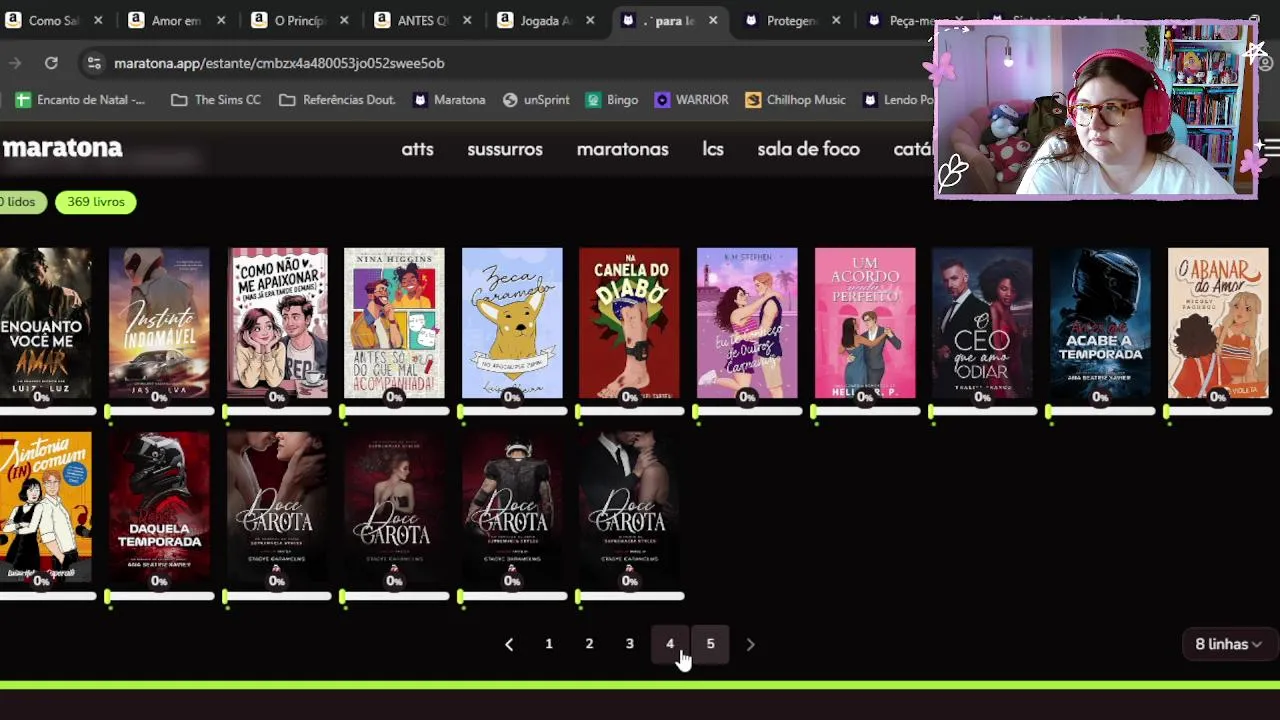Go to page 1
The image size is (1280, 720).
click(x=549, y=644)
